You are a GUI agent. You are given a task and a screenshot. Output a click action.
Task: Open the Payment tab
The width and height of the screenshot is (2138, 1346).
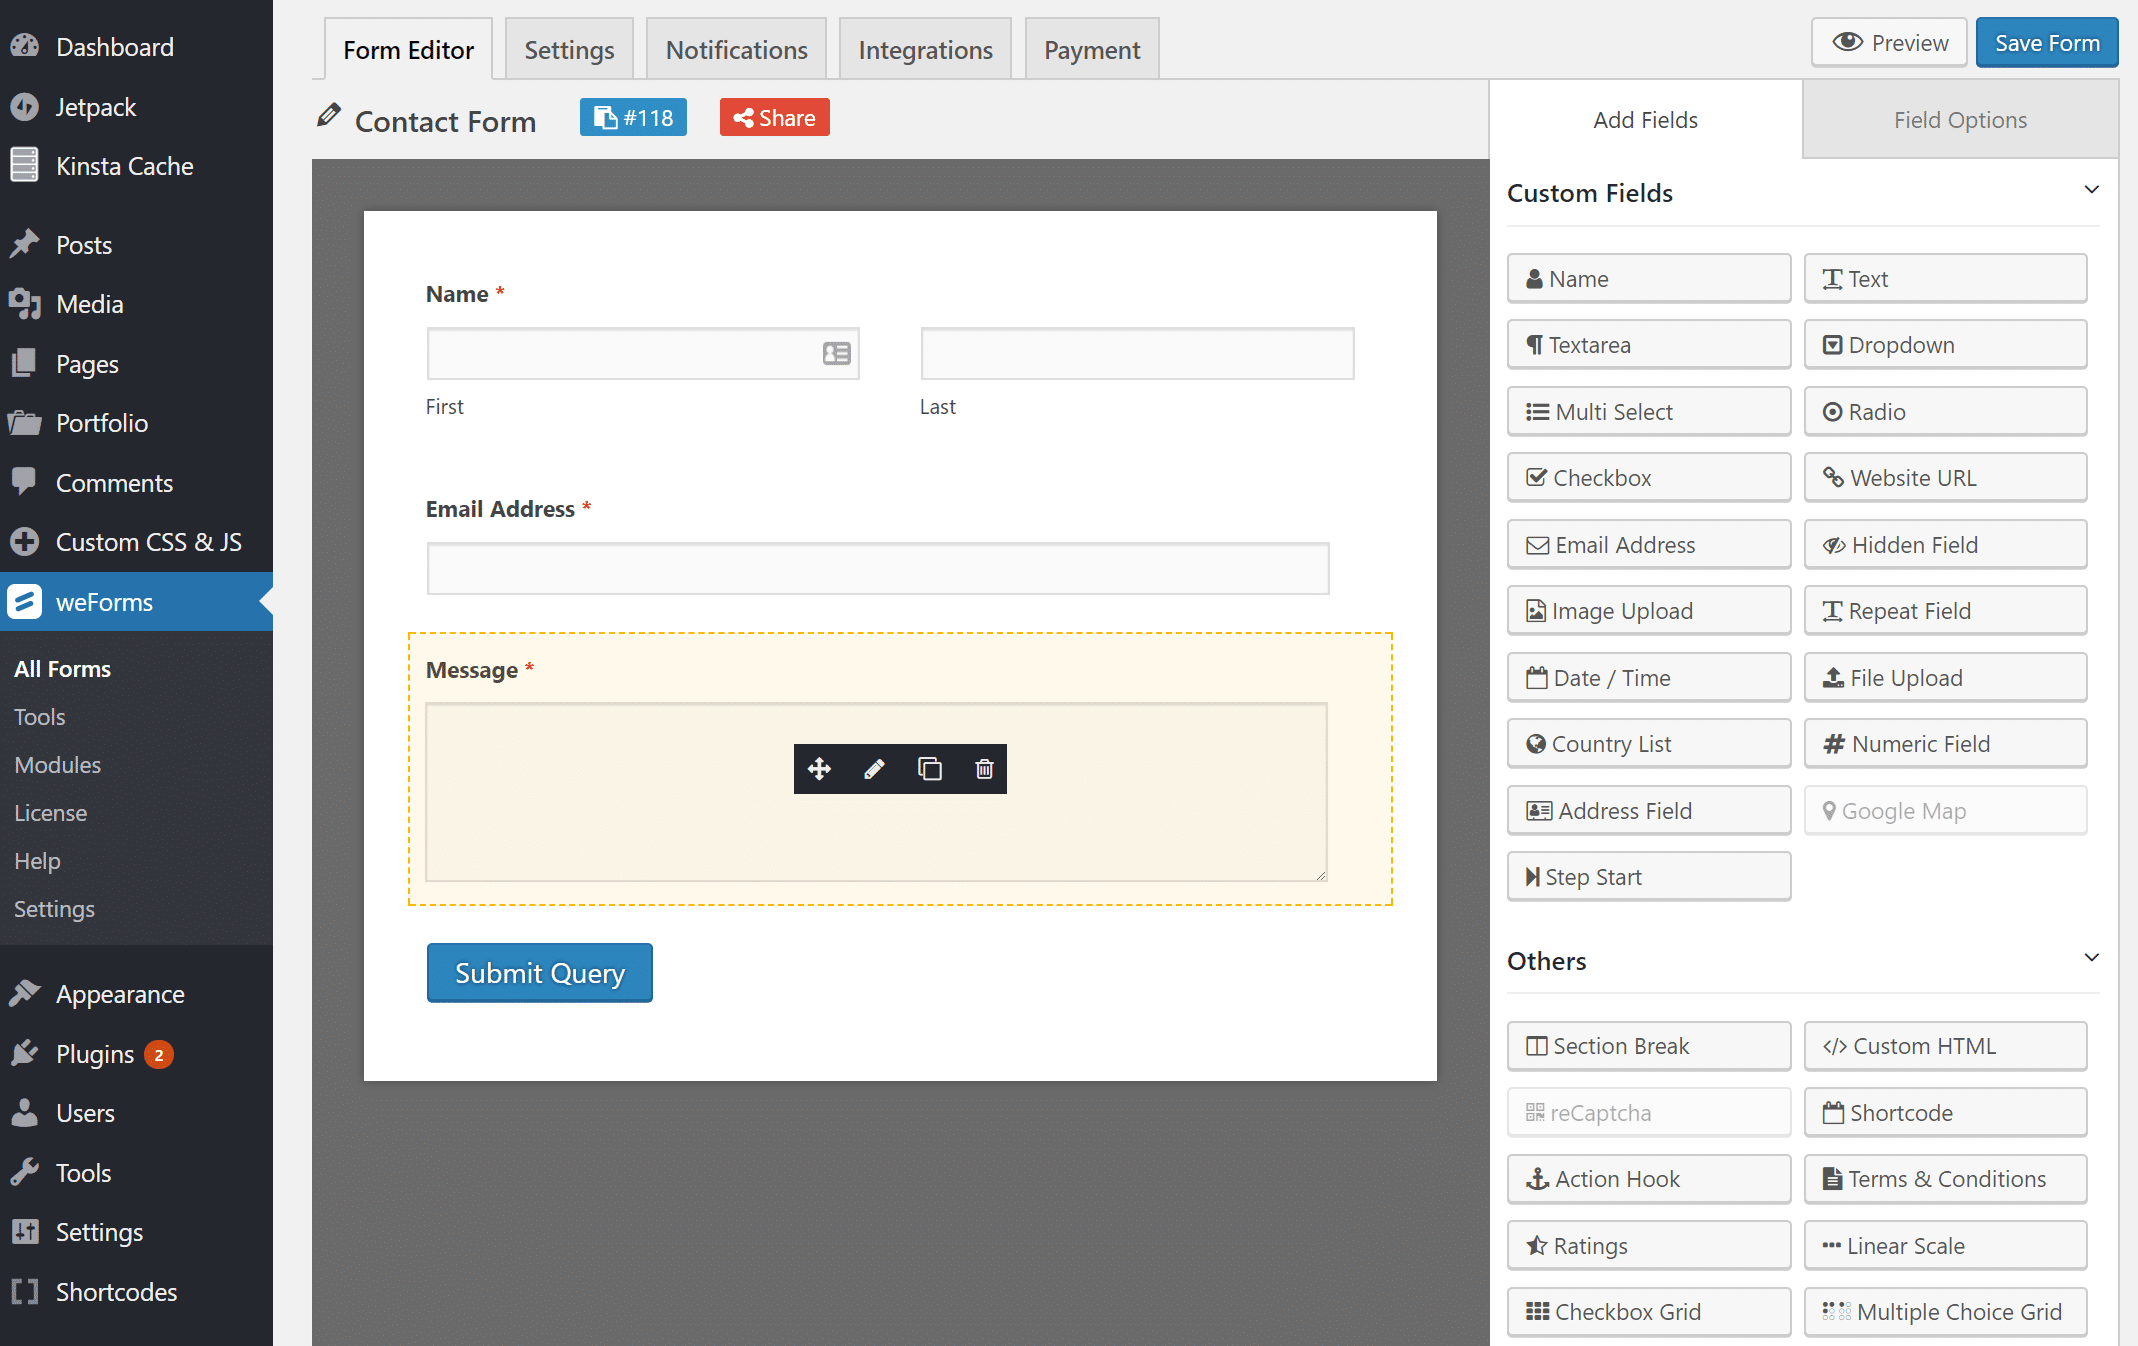(x=1093, y=50)
